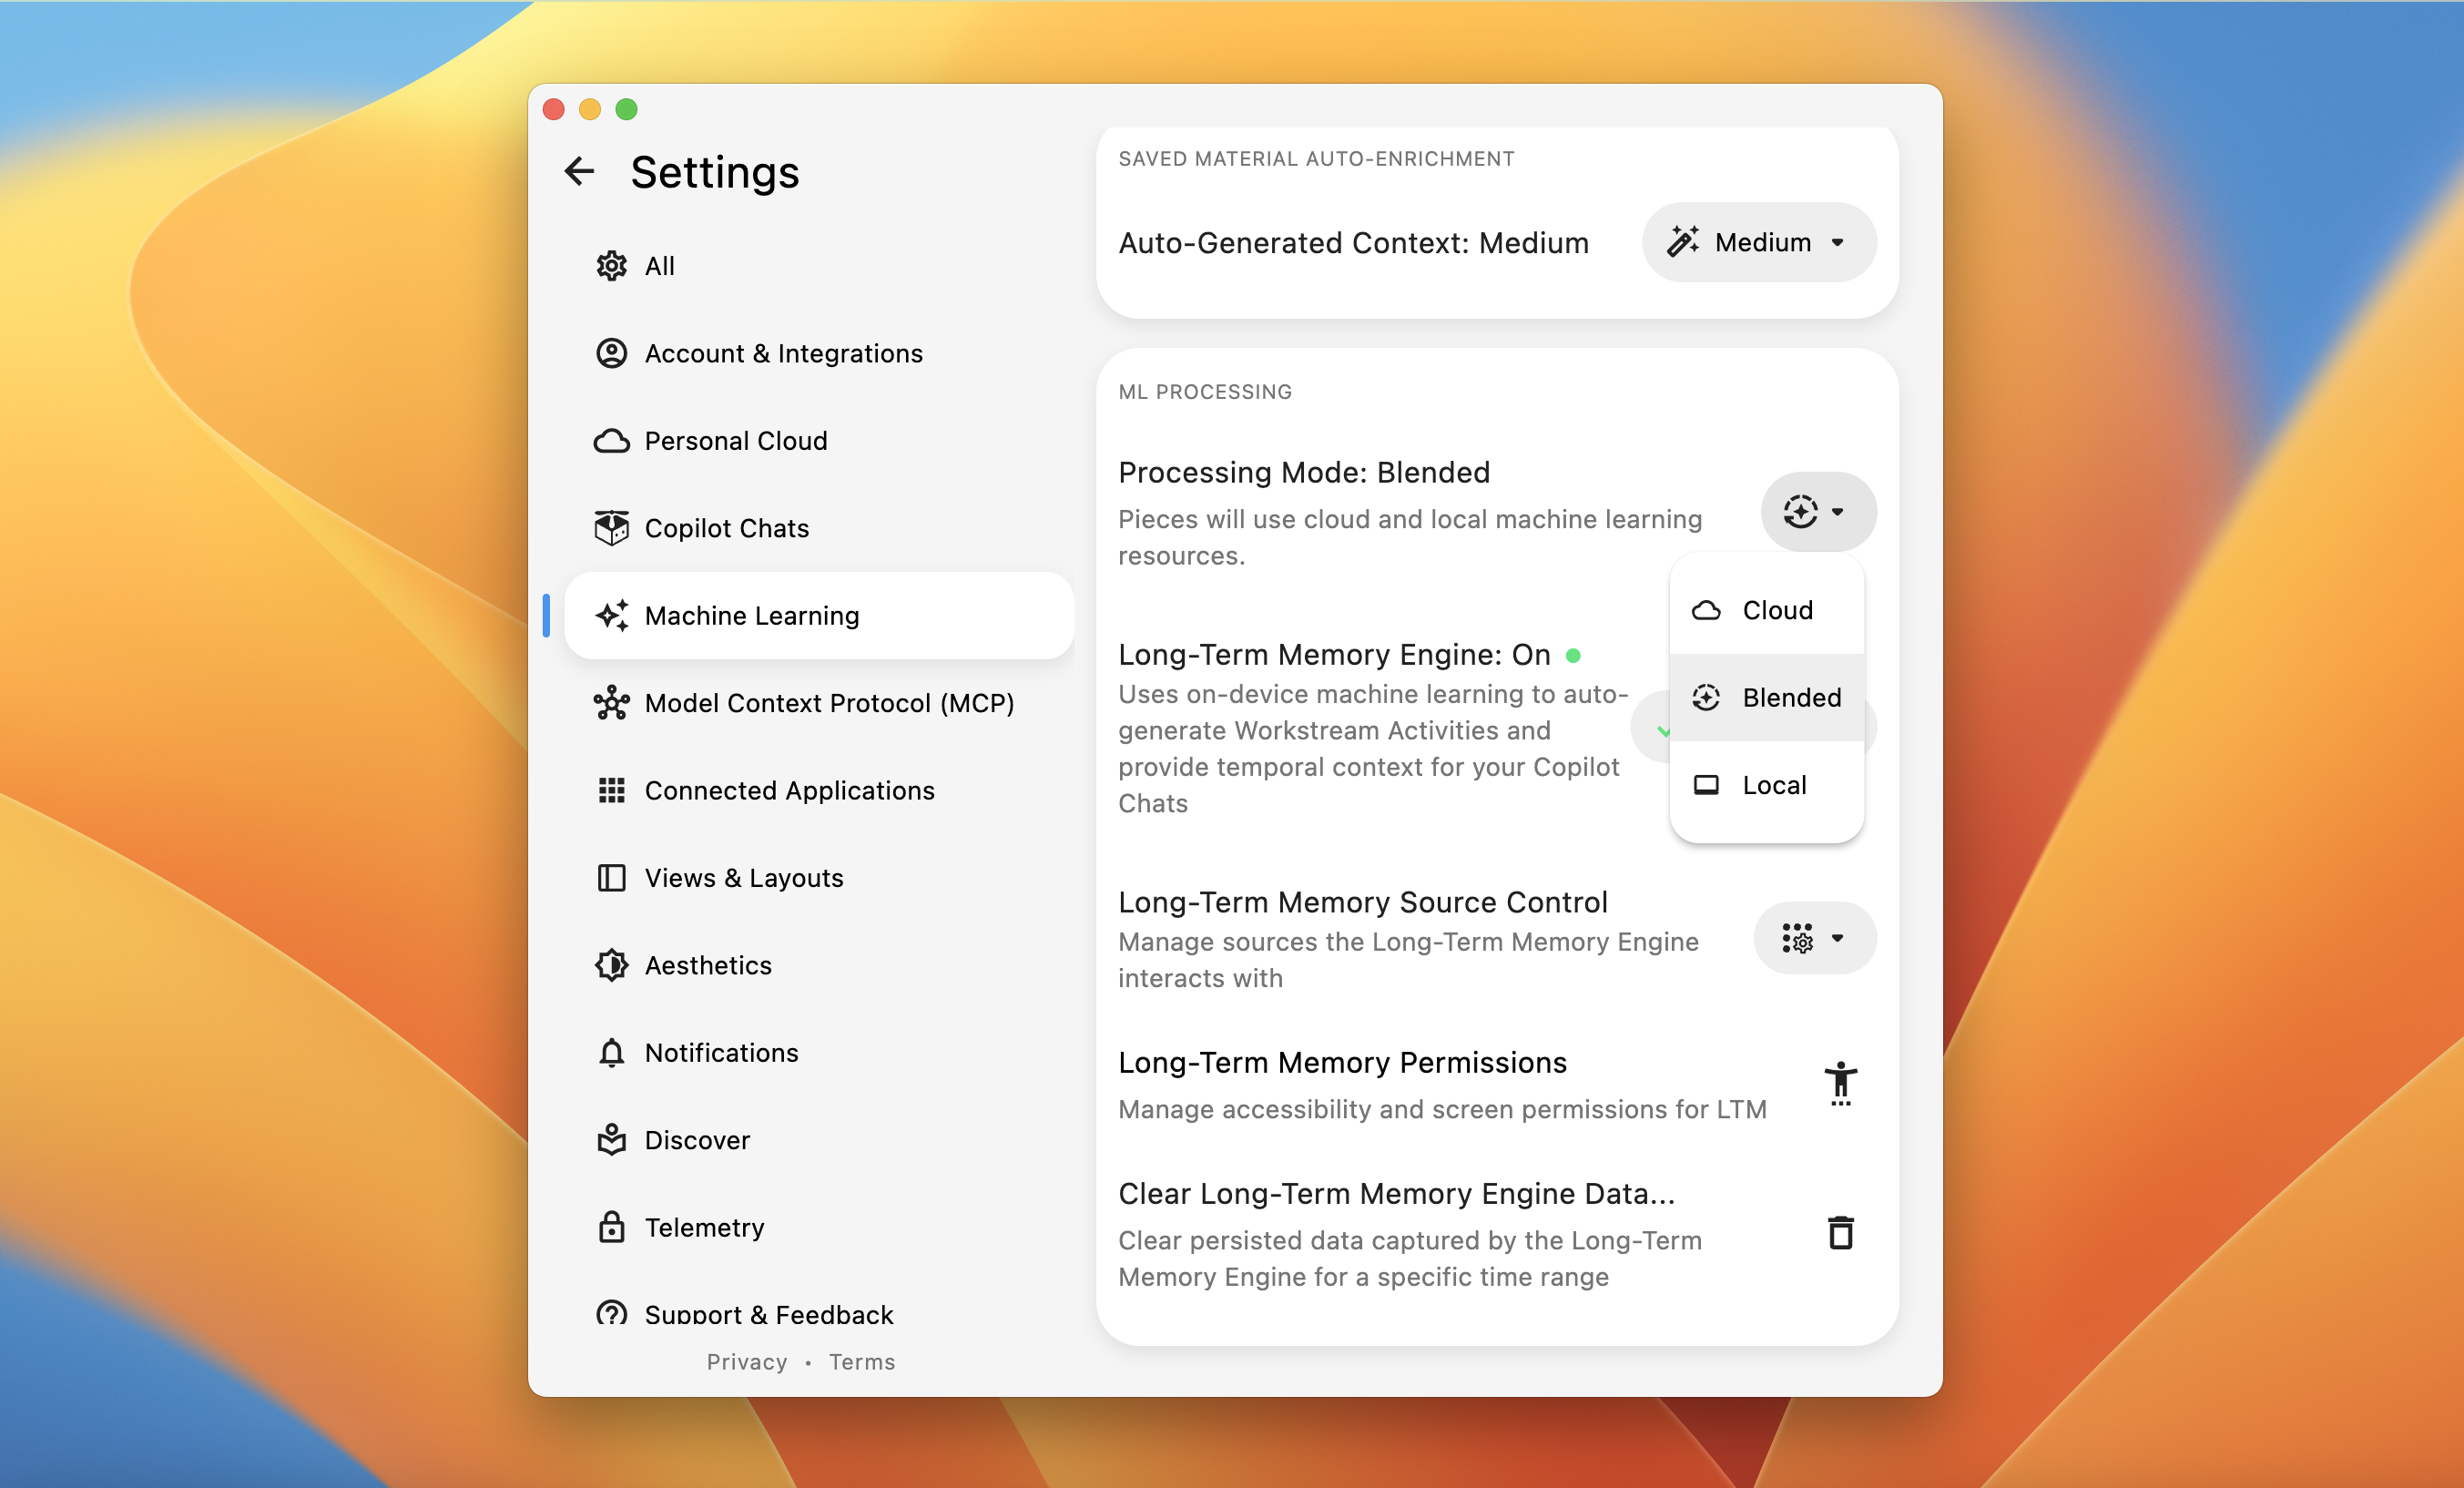Screen dimensions: 2464x1488
Task: Click the Model Context Protocol icon
Action: click(x=611, y=703)
